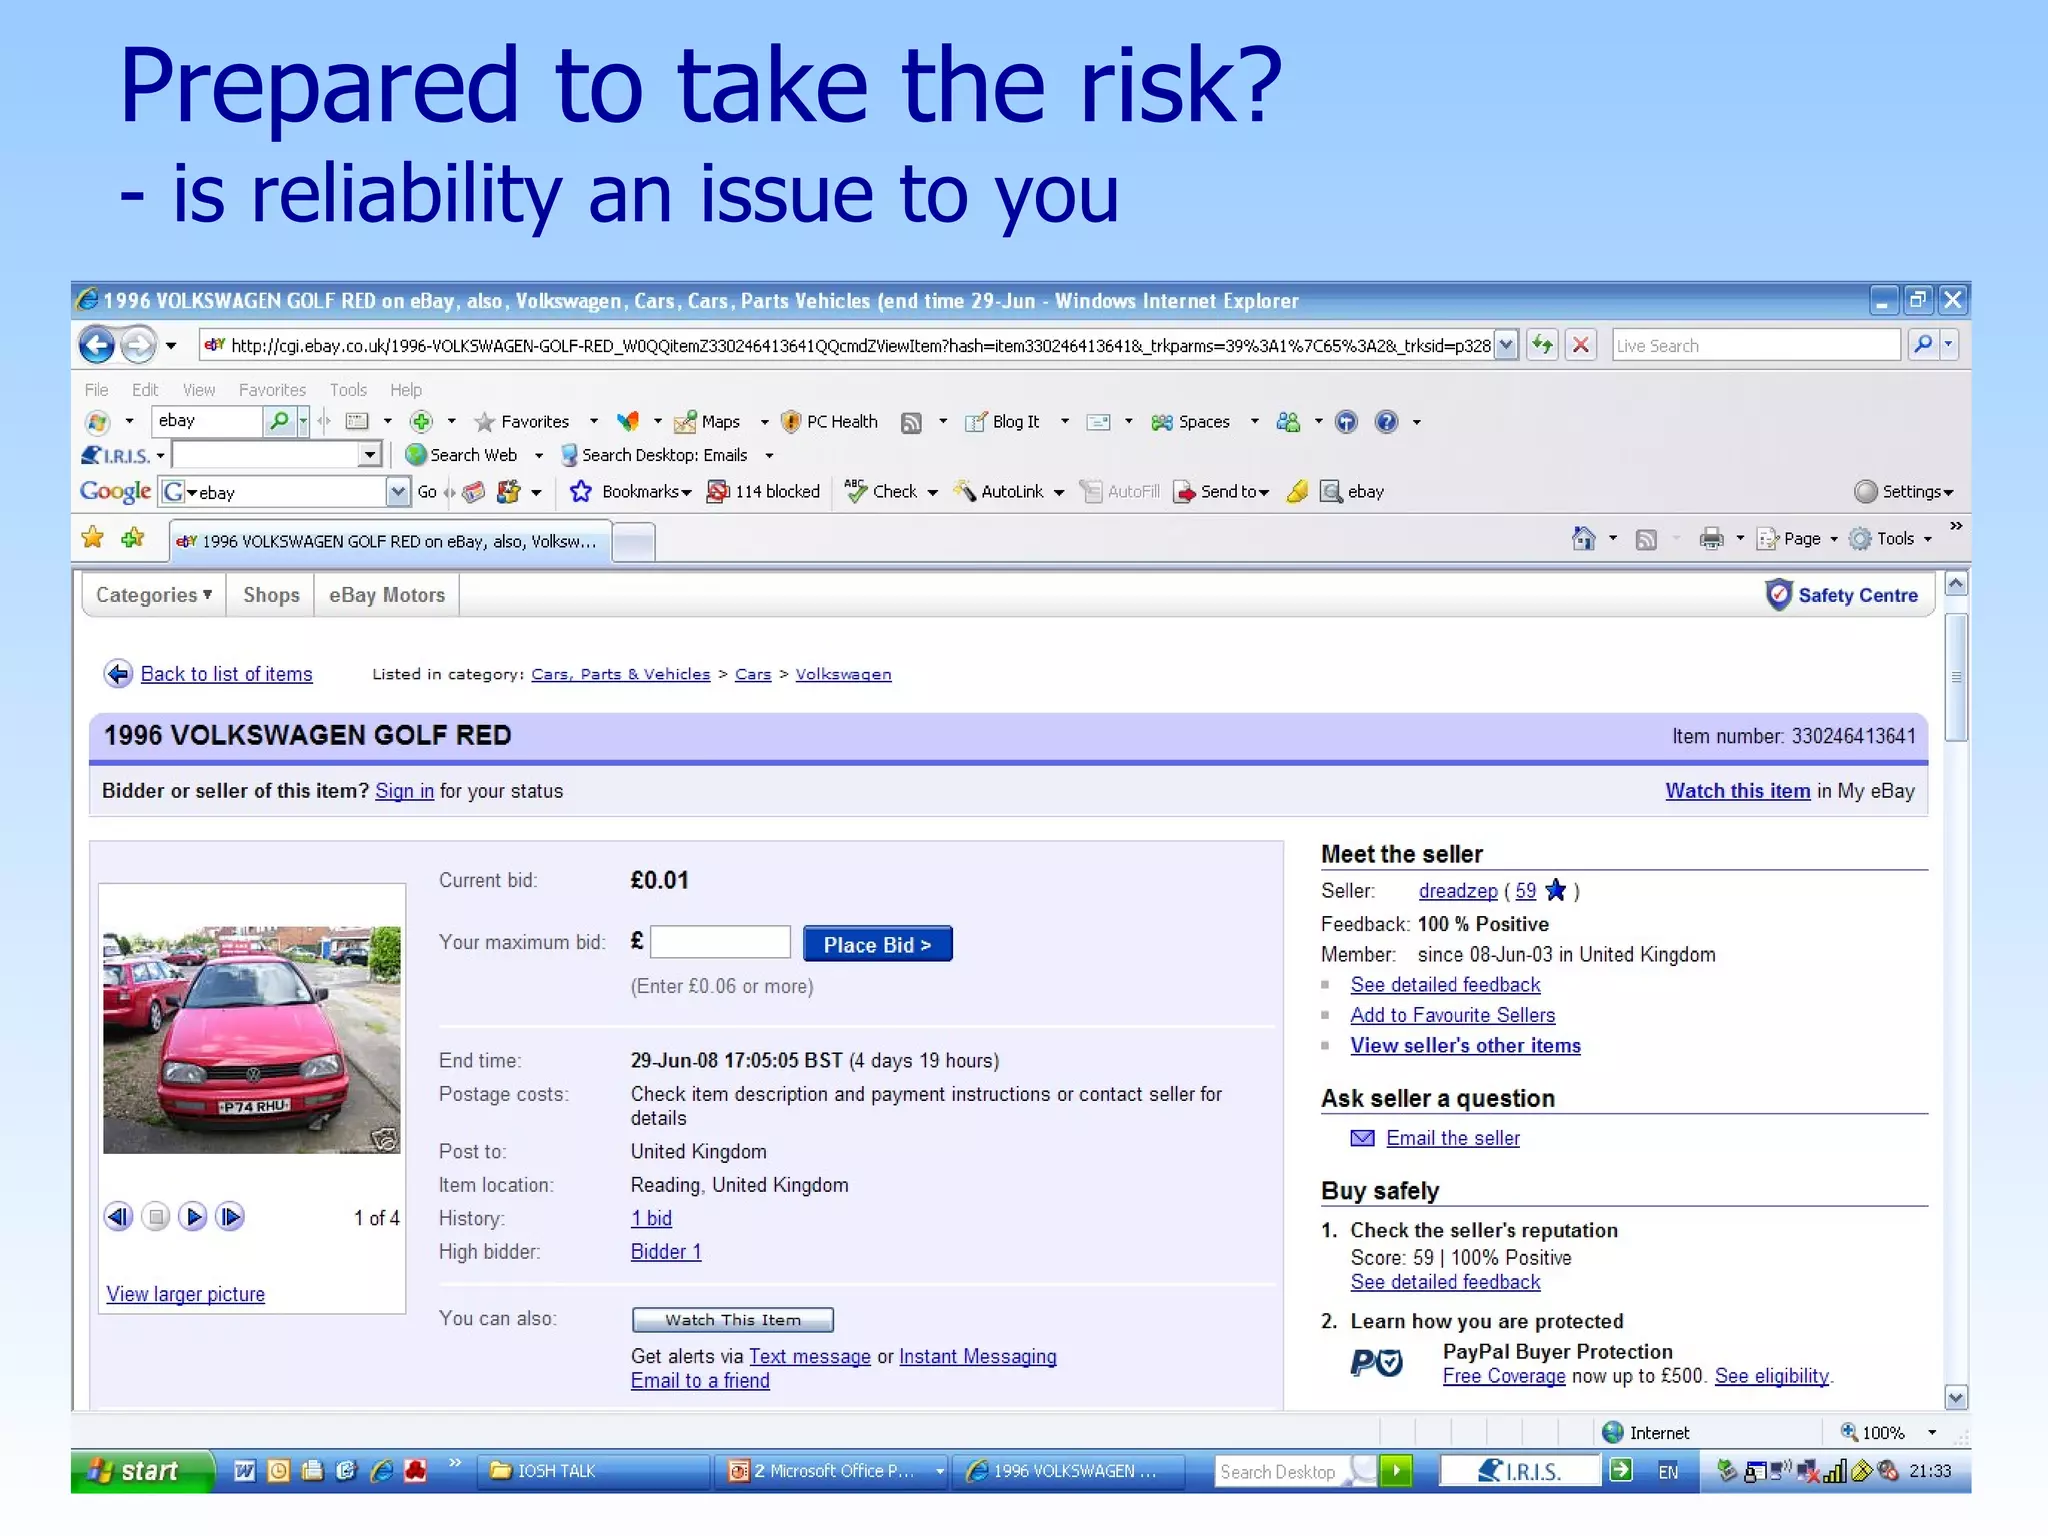The image size is (2048, 1536).
Task: Open Maps from the Live toolbar
Action: click(x=707, y=422)
